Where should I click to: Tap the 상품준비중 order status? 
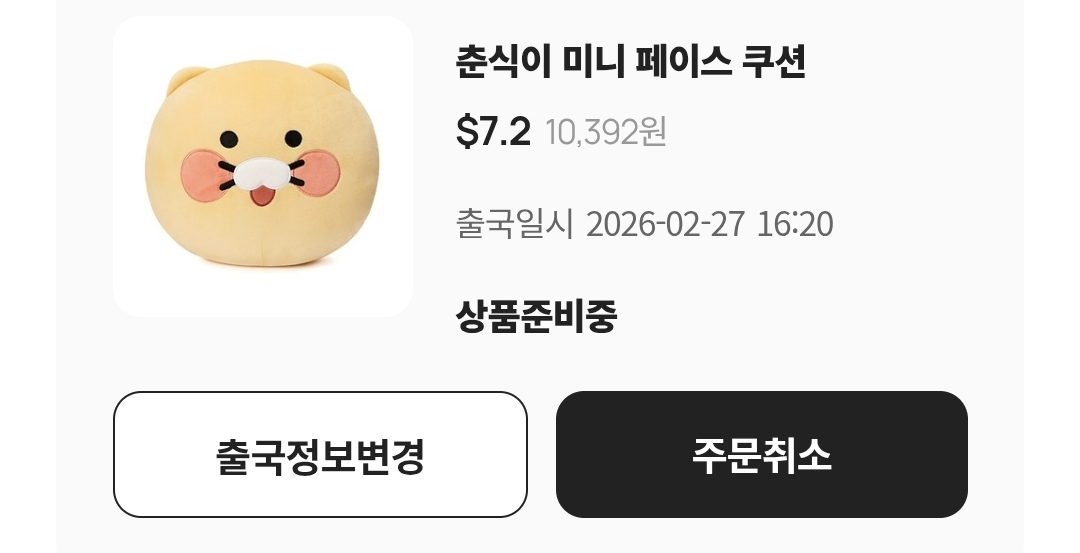tap(536, 316)
